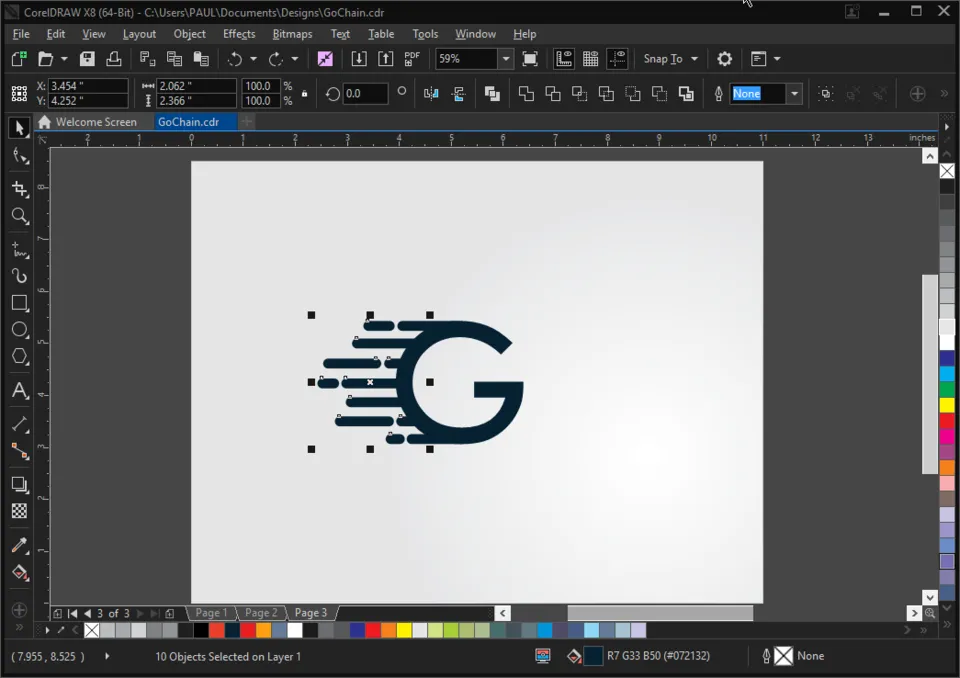This screenshot has width=960, height=678.
Task: Open the Window menu
Action: 475,34
